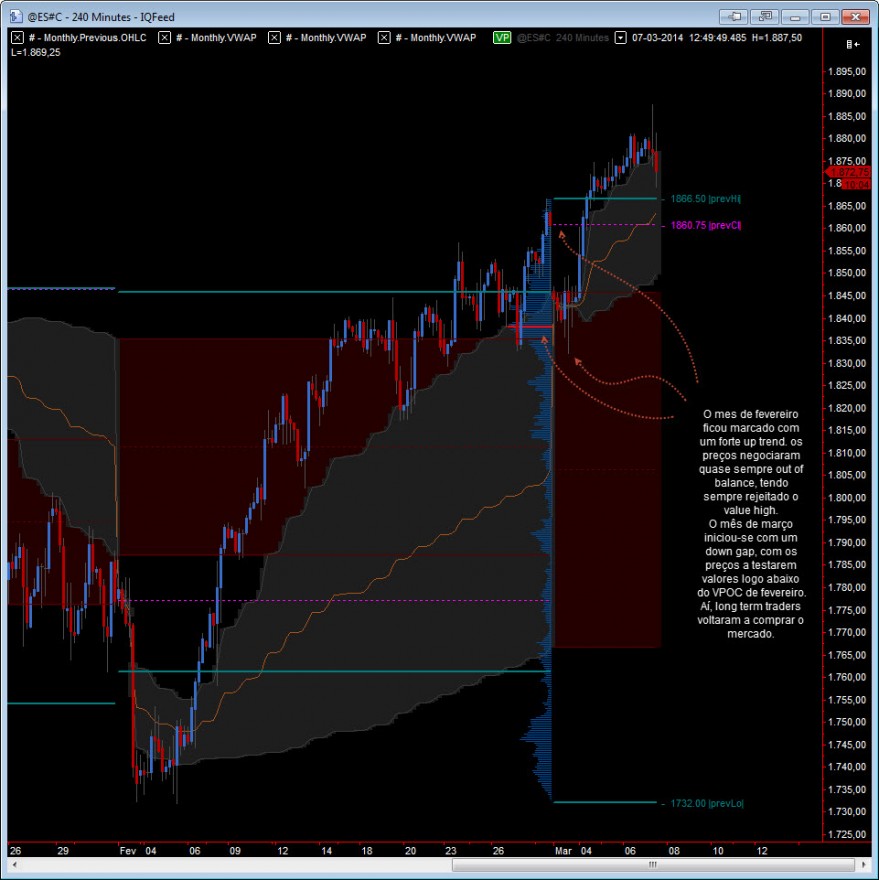Maximize the @ES#C chart window
This screenshot has width=879, height=880.
825,16
